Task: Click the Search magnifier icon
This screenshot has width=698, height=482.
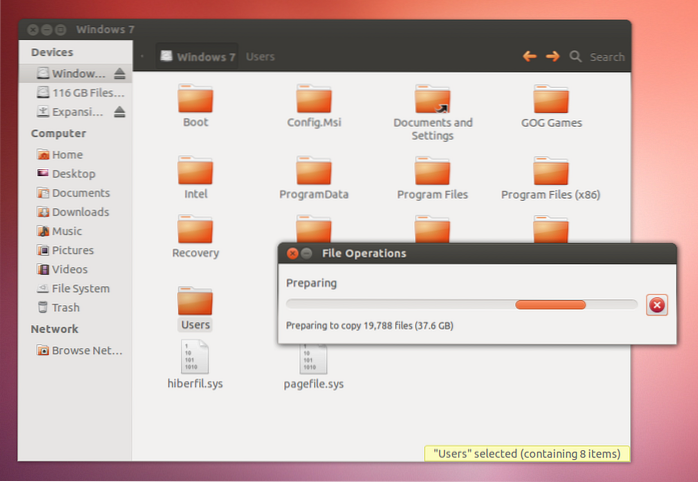Action: point(576,57)
